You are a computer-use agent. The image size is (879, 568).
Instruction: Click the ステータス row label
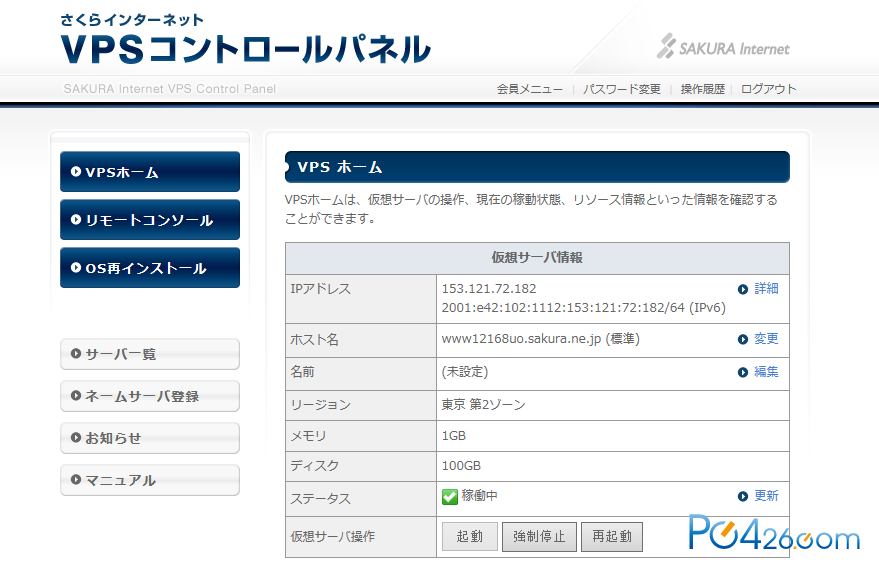pyautogui.click(x=321, y=498)
